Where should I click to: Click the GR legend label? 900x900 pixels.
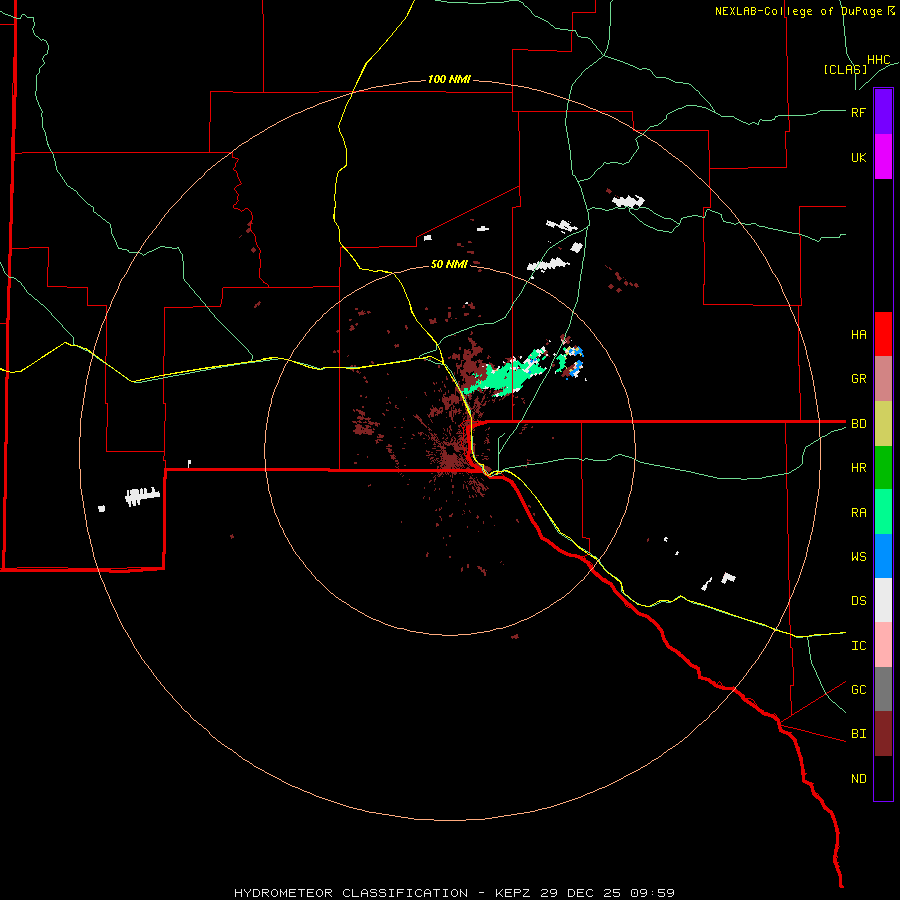pyautogui.click(x=858, y=379)
